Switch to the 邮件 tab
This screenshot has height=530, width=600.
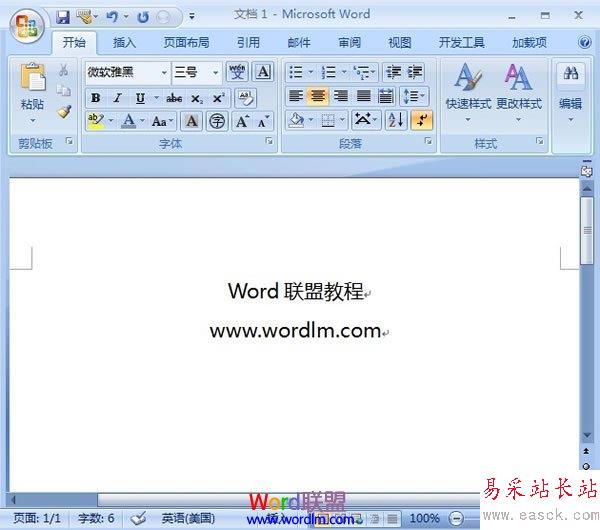(299, 42)
